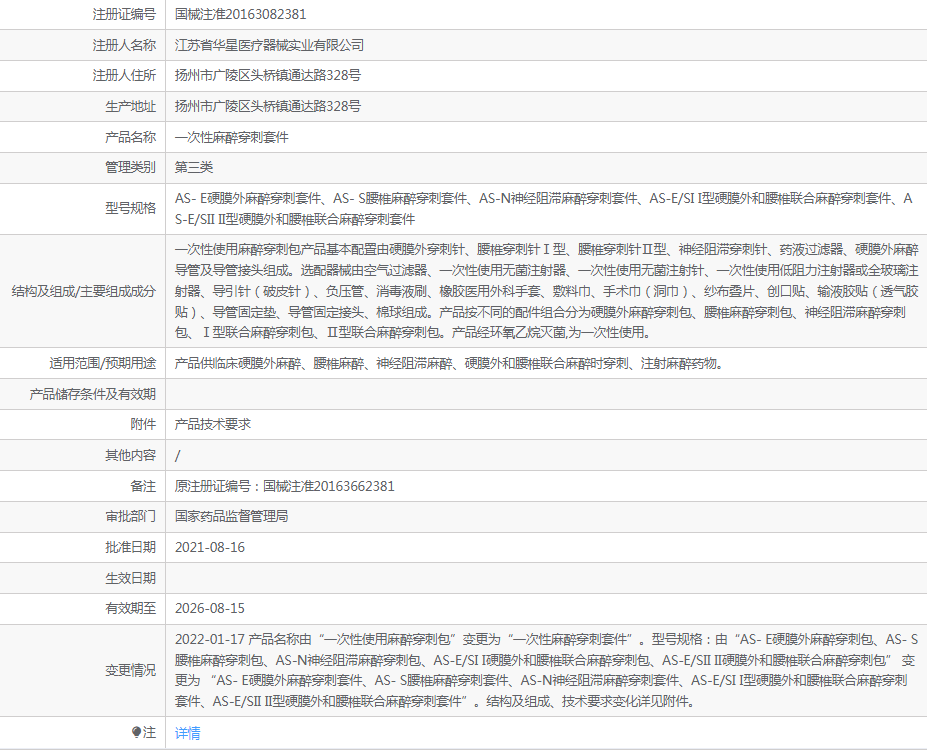
Task: Click the 适用范围/预期用途 row label
Action: tap(103, 363)
